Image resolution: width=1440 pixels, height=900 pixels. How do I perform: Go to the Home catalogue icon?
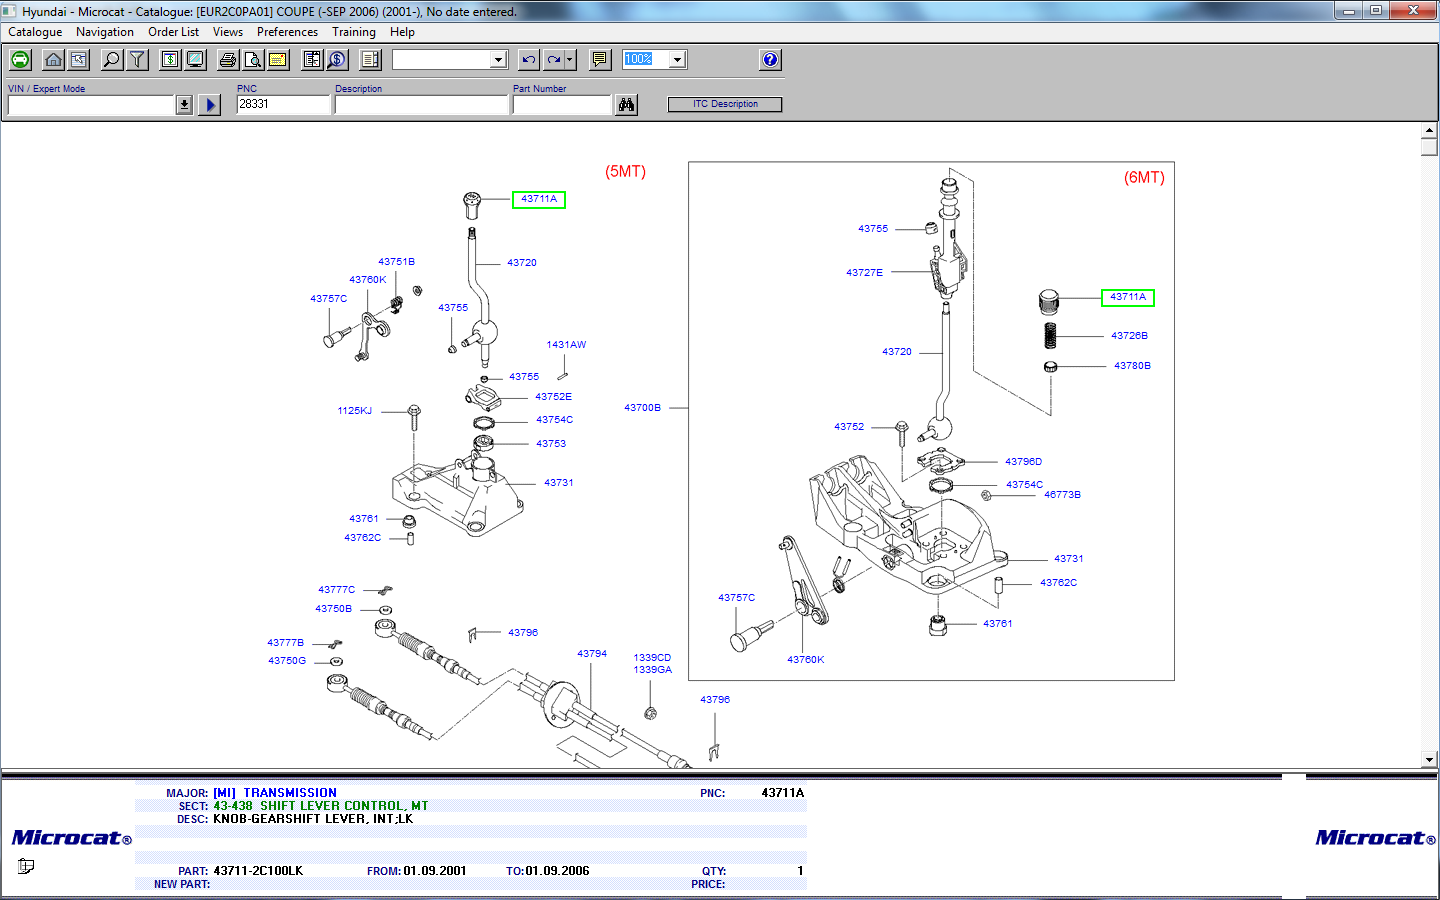click(x=54, y=60)
